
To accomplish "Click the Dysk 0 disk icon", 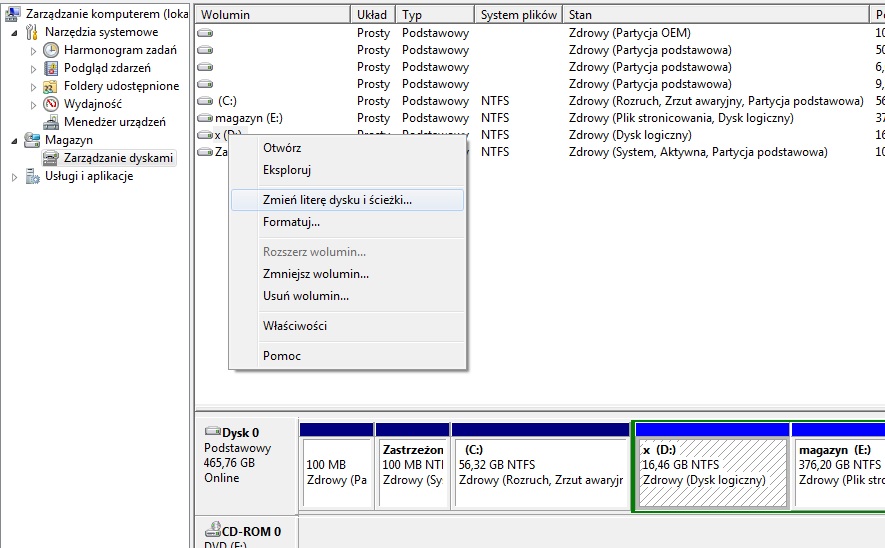I will tap(212, 433).
